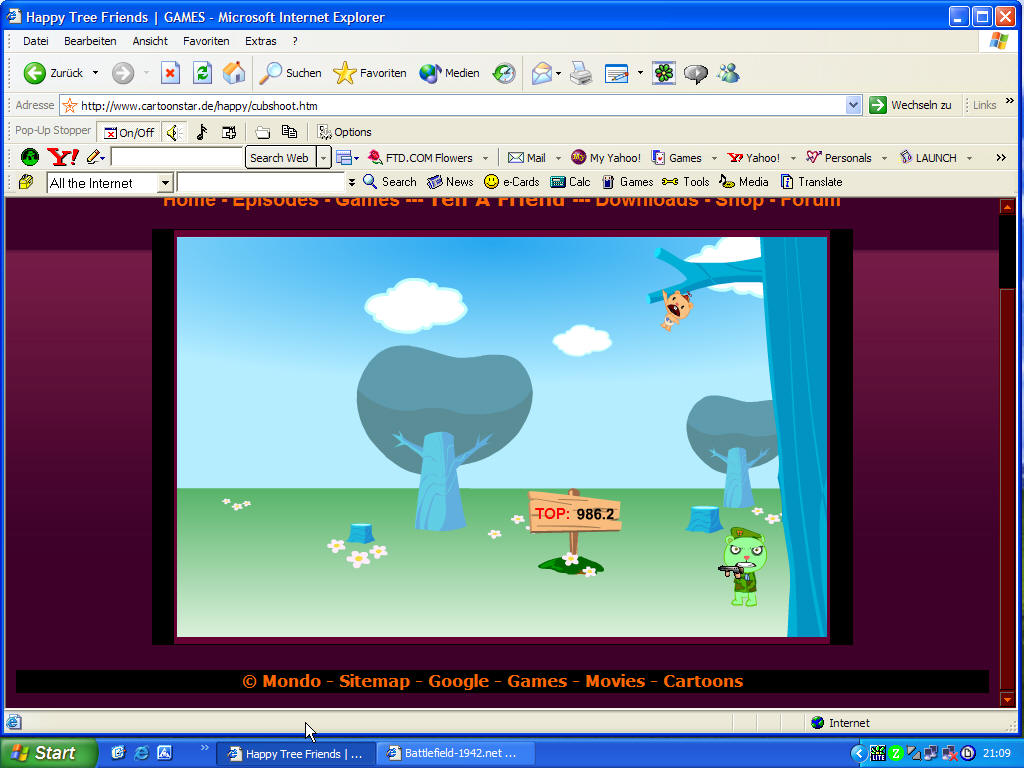Click the green face icon left of Y!

click(x=30, y=157)
